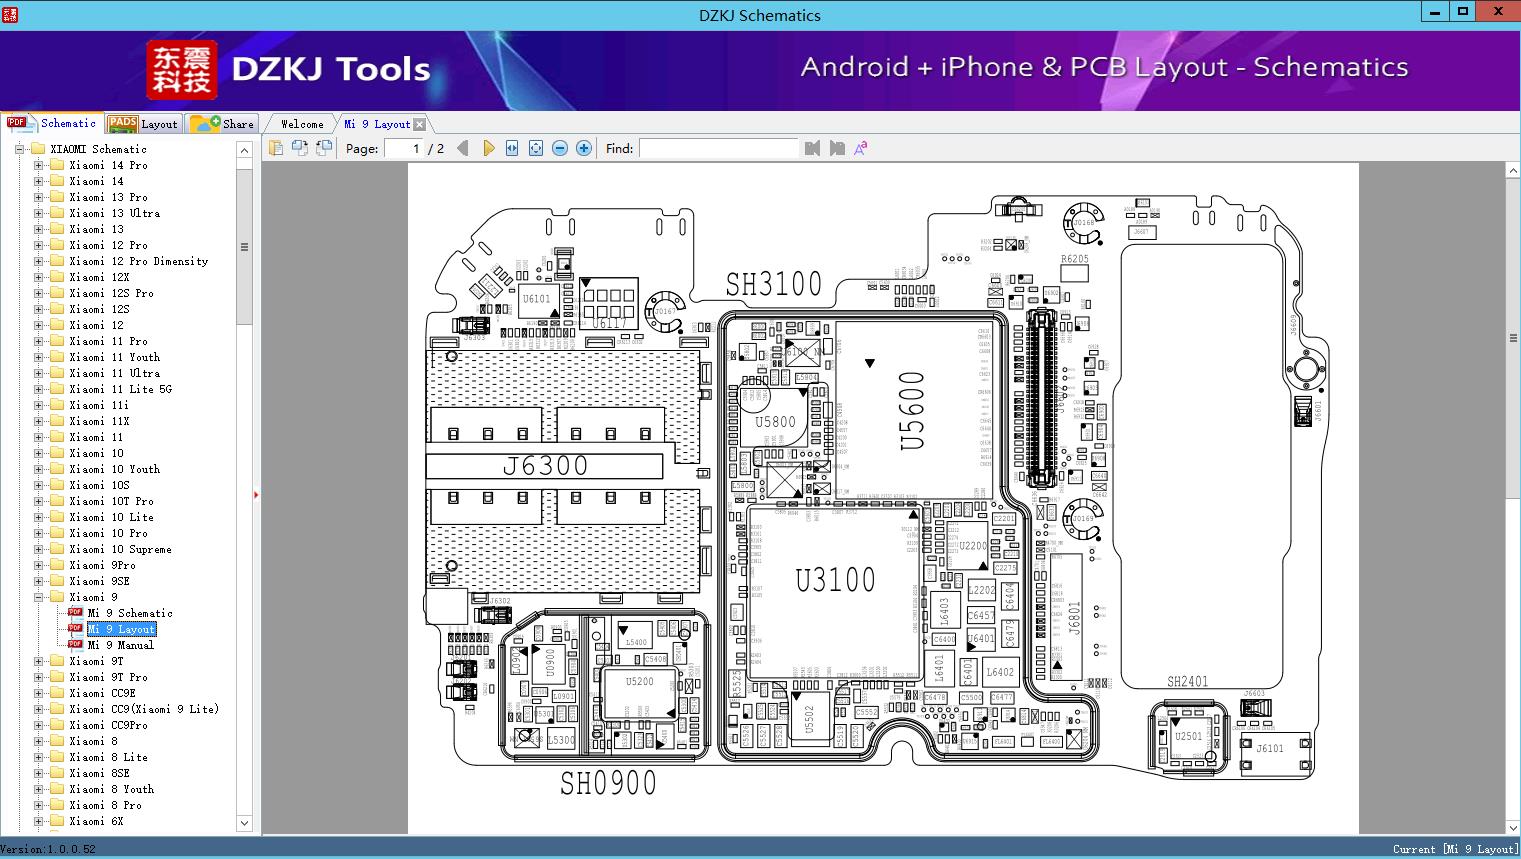
Task: Select the Mi 9 Layout document tab
Action: (377, 124)
